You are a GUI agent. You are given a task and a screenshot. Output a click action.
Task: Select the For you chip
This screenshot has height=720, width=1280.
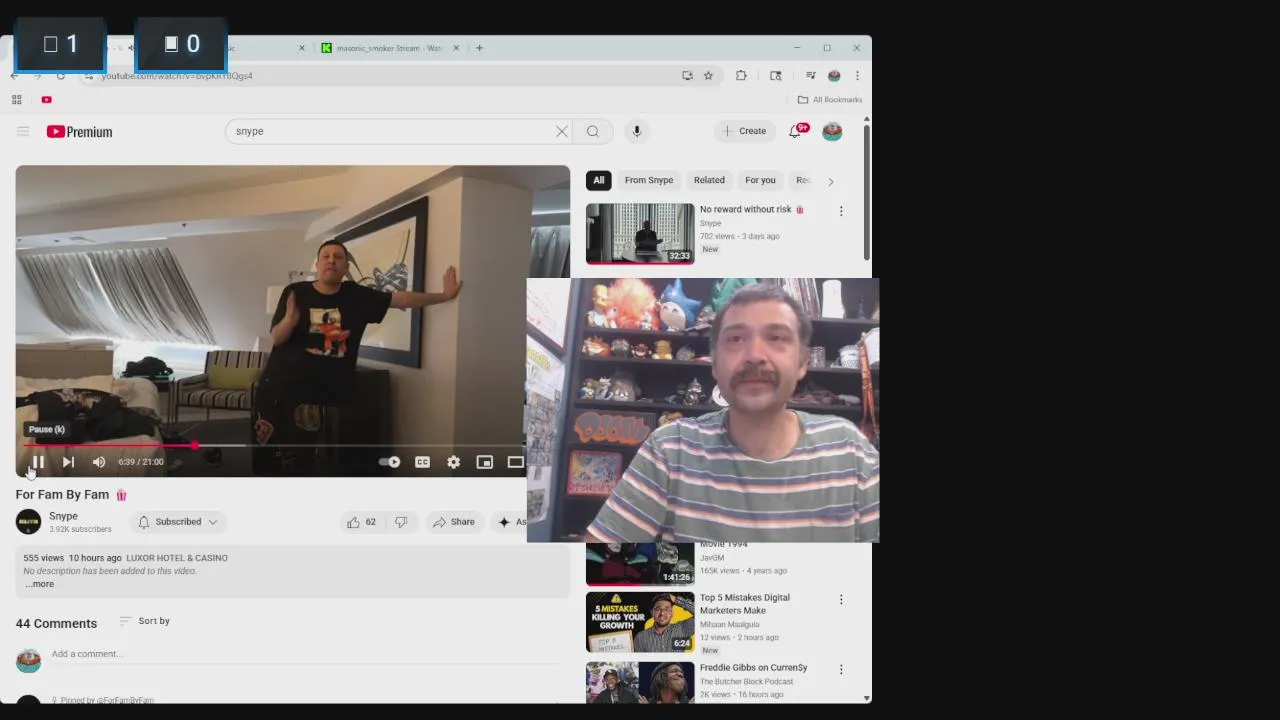pyautogui.click(x=760, y=180)
